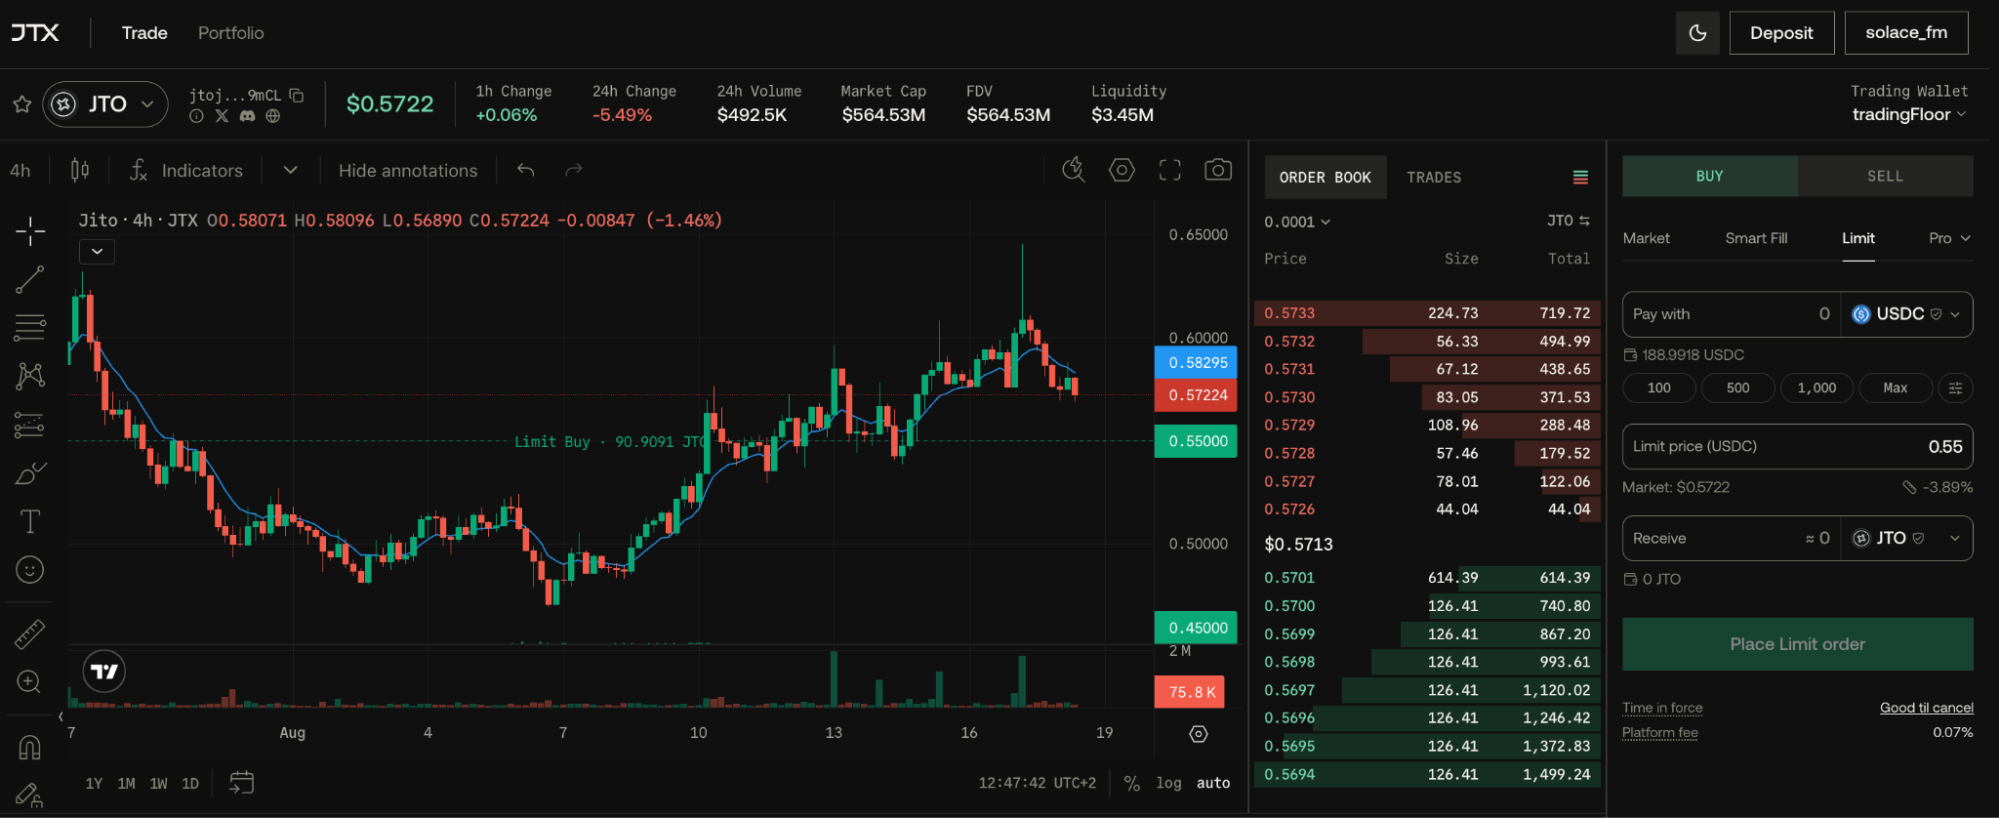This screenshot has height=818, width=1999.
Task: Toggle percent scale on chart
Action: (1132, 783)
